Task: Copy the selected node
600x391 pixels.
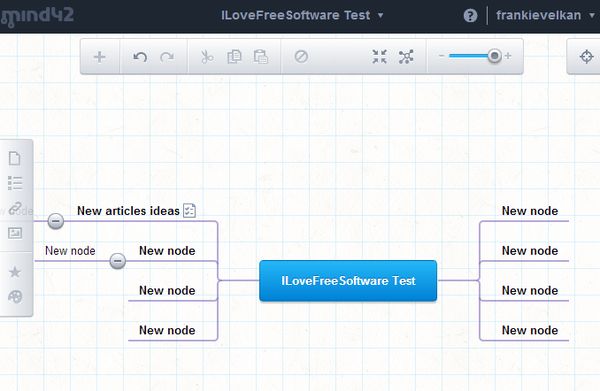Action: pyautogui.click(x=234, y=57)
